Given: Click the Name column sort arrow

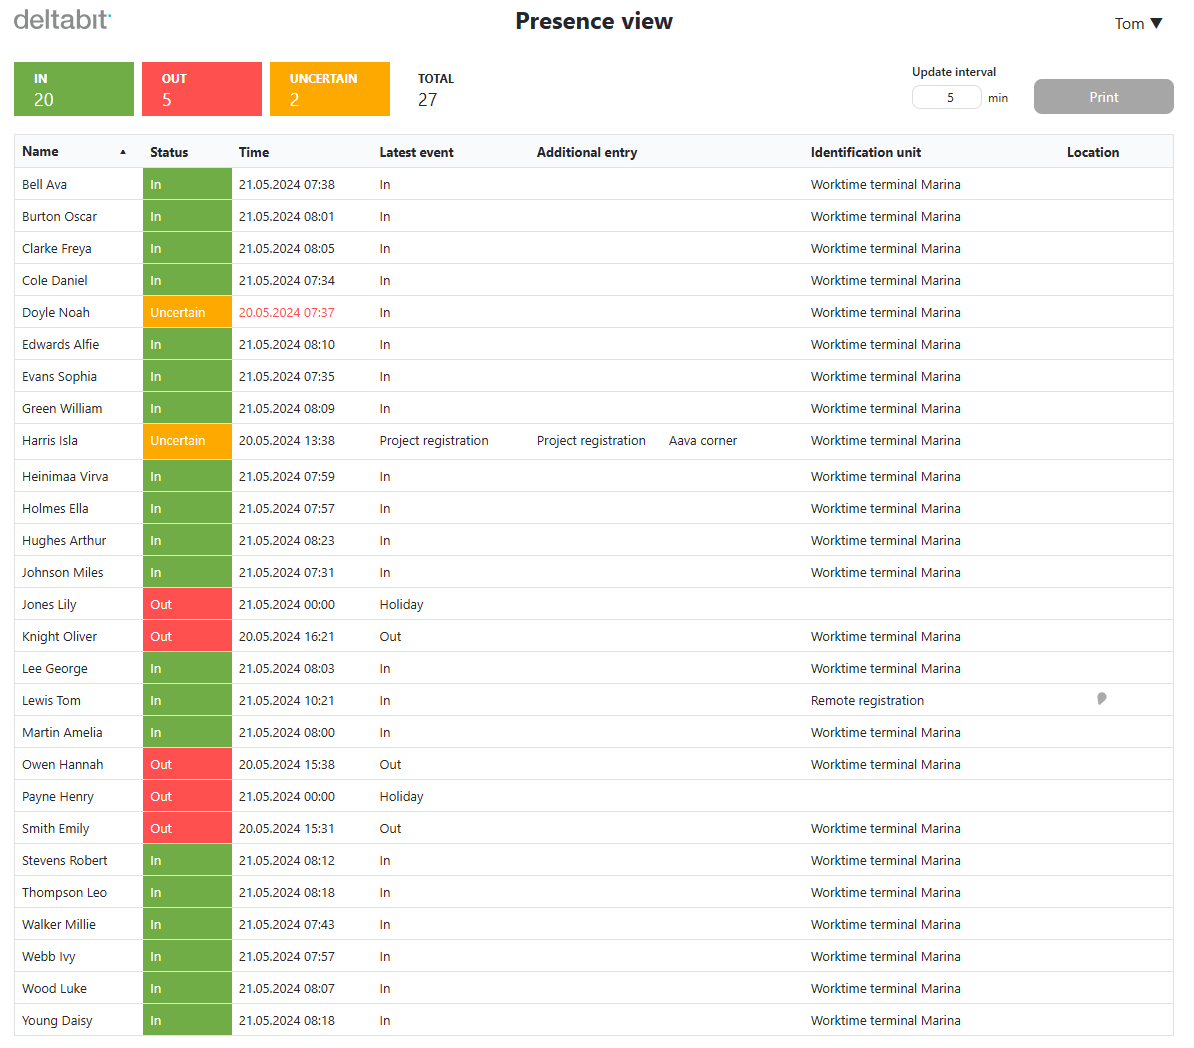Looking at the screenshot, I should (x=123, y=152).
